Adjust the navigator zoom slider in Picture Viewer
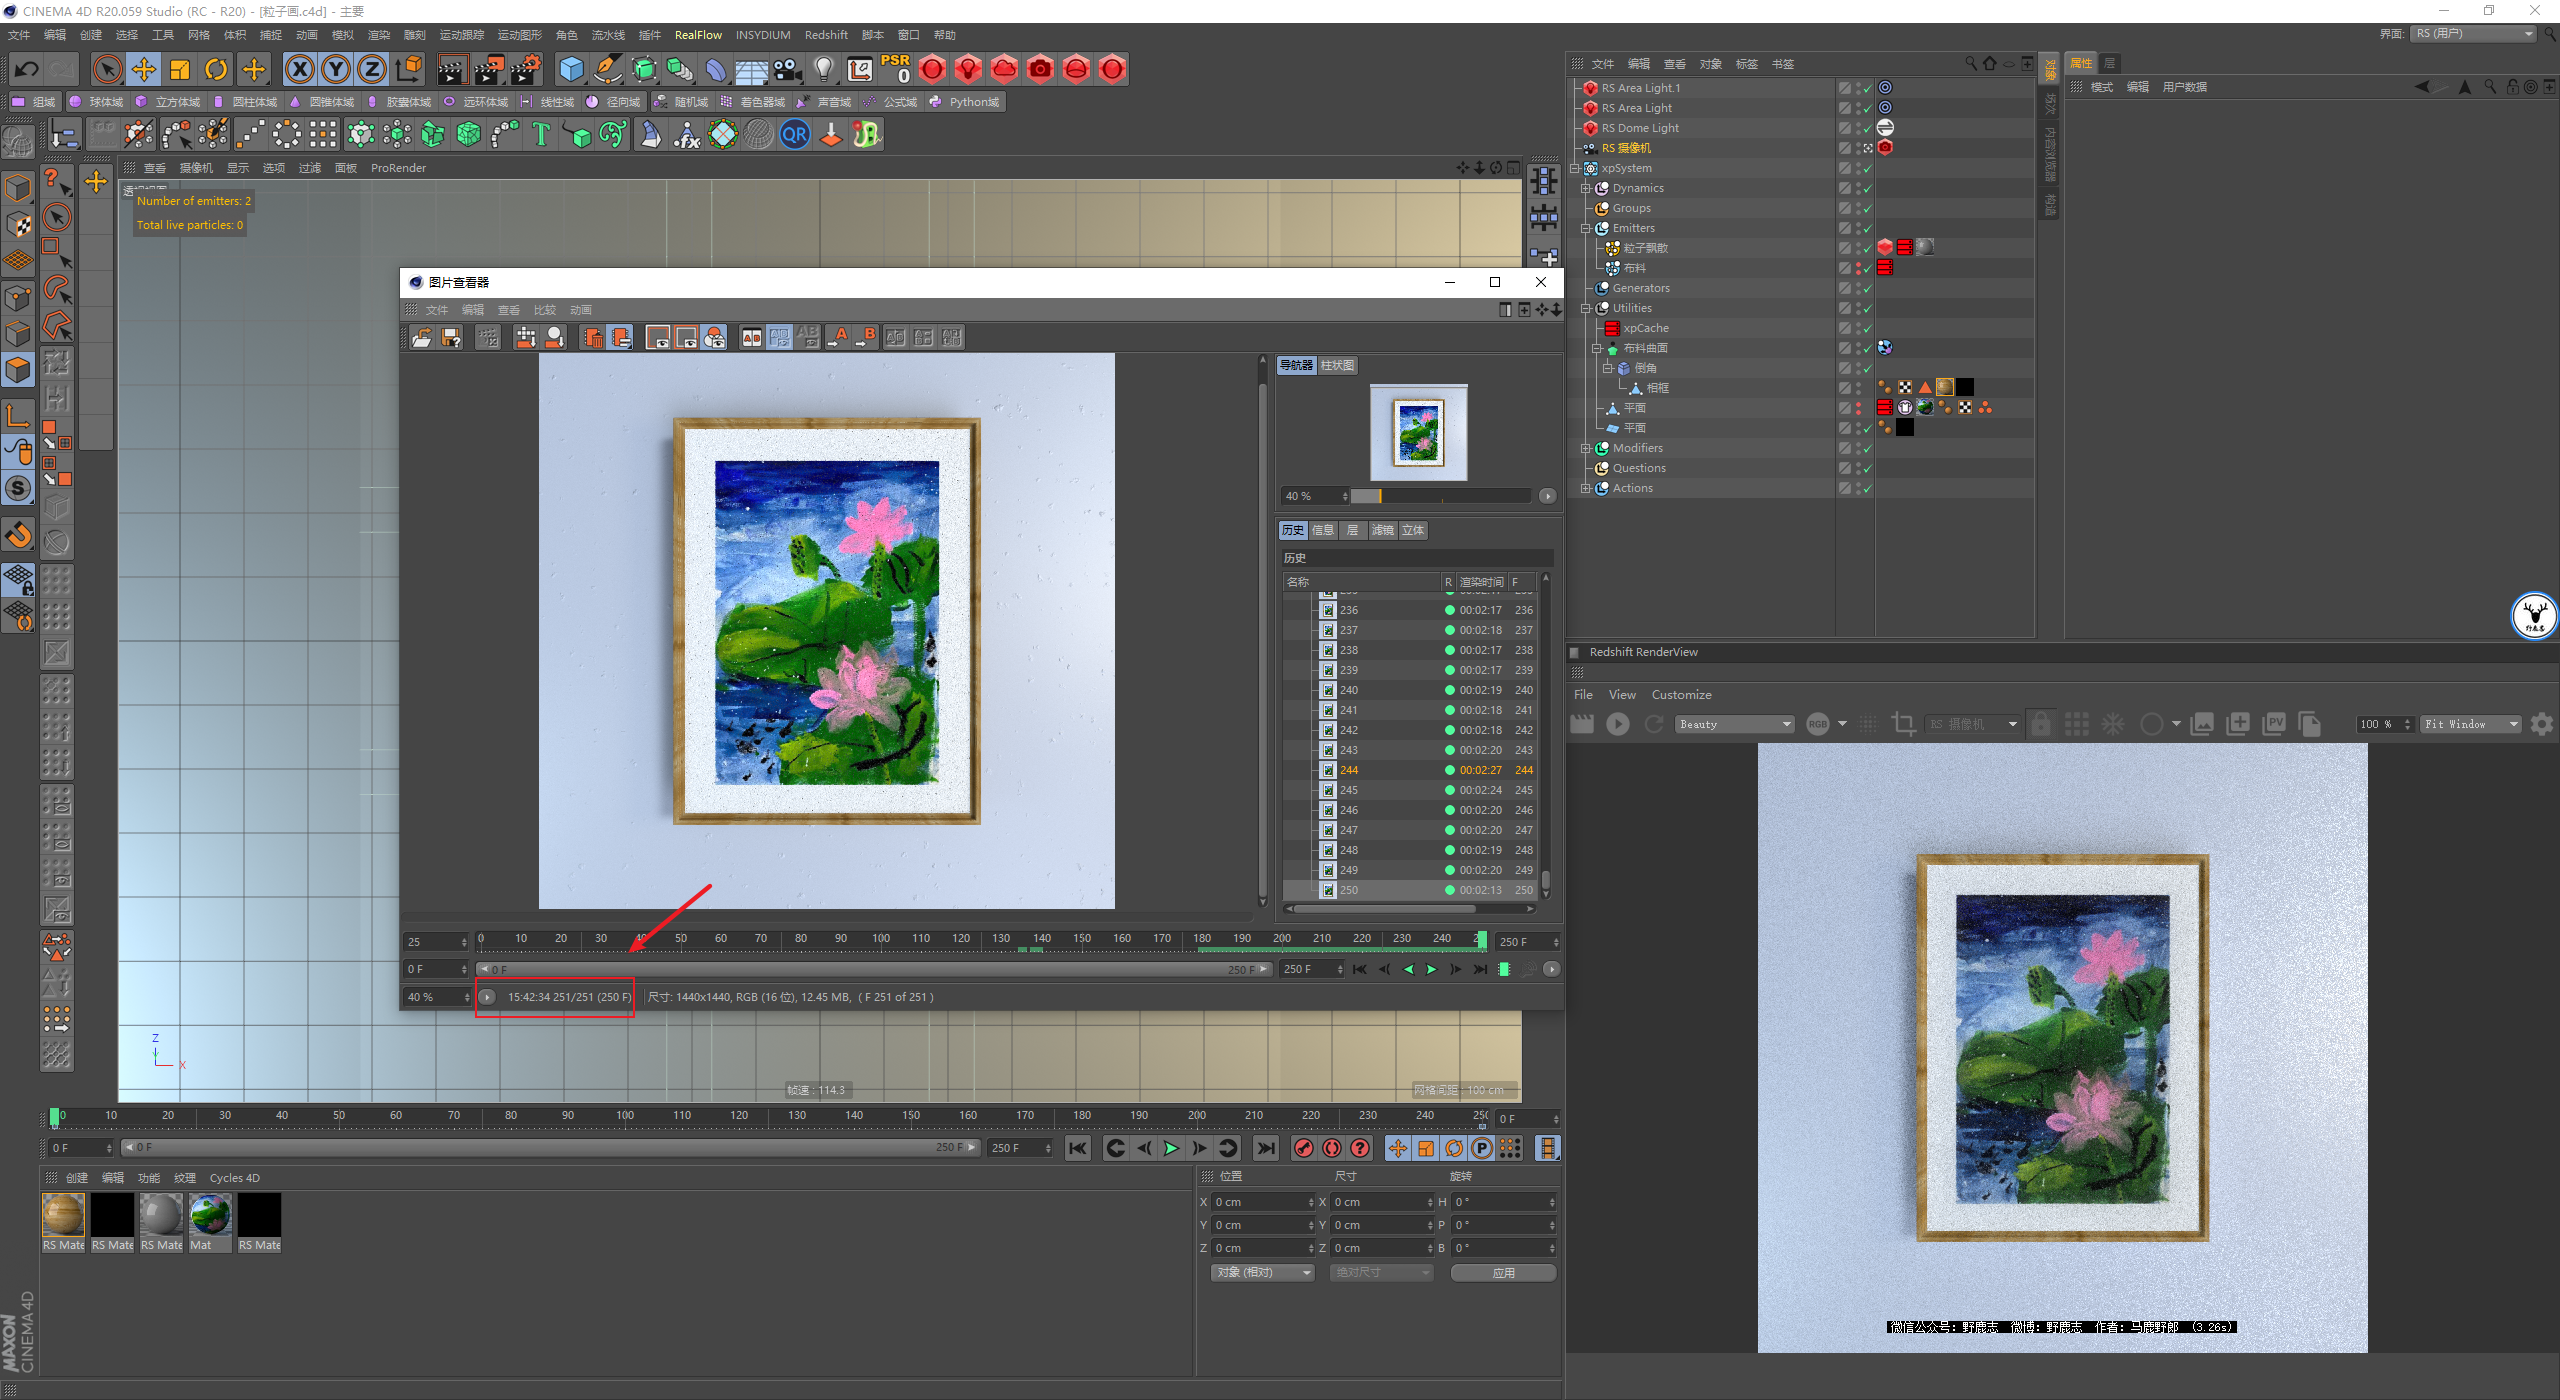This screenshot has width=2560, height=1400. [1442, 496]
